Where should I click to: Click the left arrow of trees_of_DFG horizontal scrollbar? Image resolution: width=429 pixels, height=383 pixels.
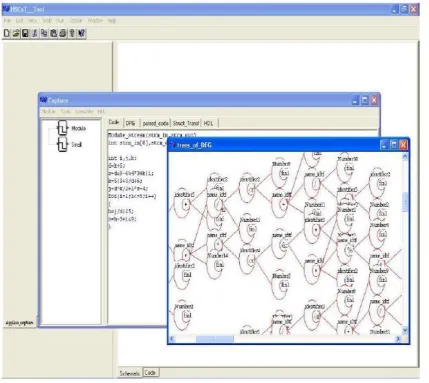[172, 339]
